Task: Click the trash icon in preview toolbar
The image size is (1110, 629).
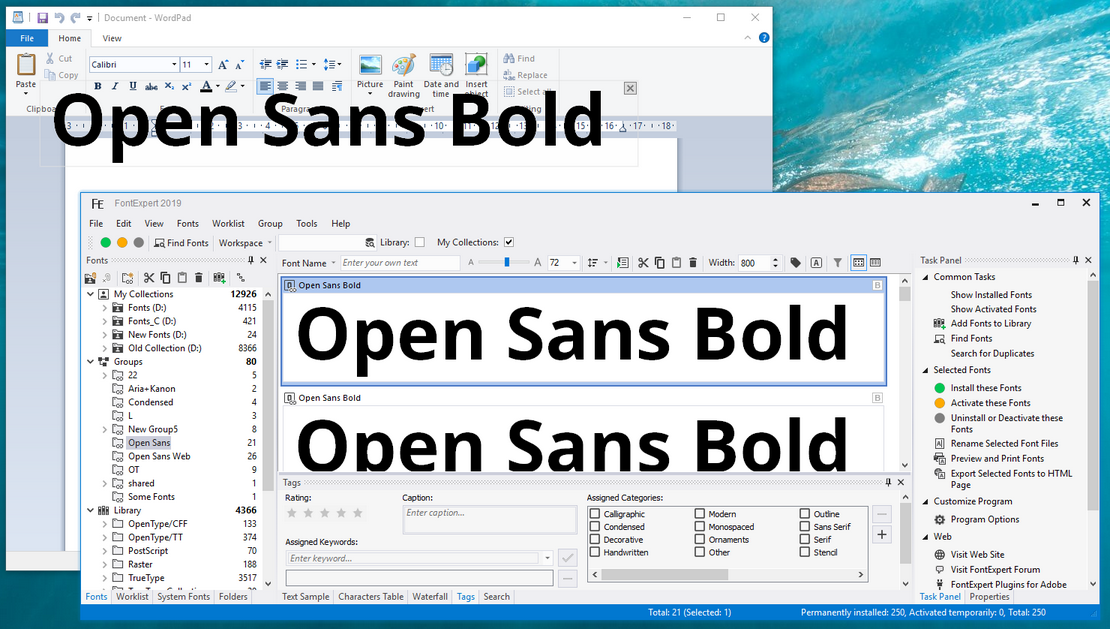Action: click(x=693, y=262)
